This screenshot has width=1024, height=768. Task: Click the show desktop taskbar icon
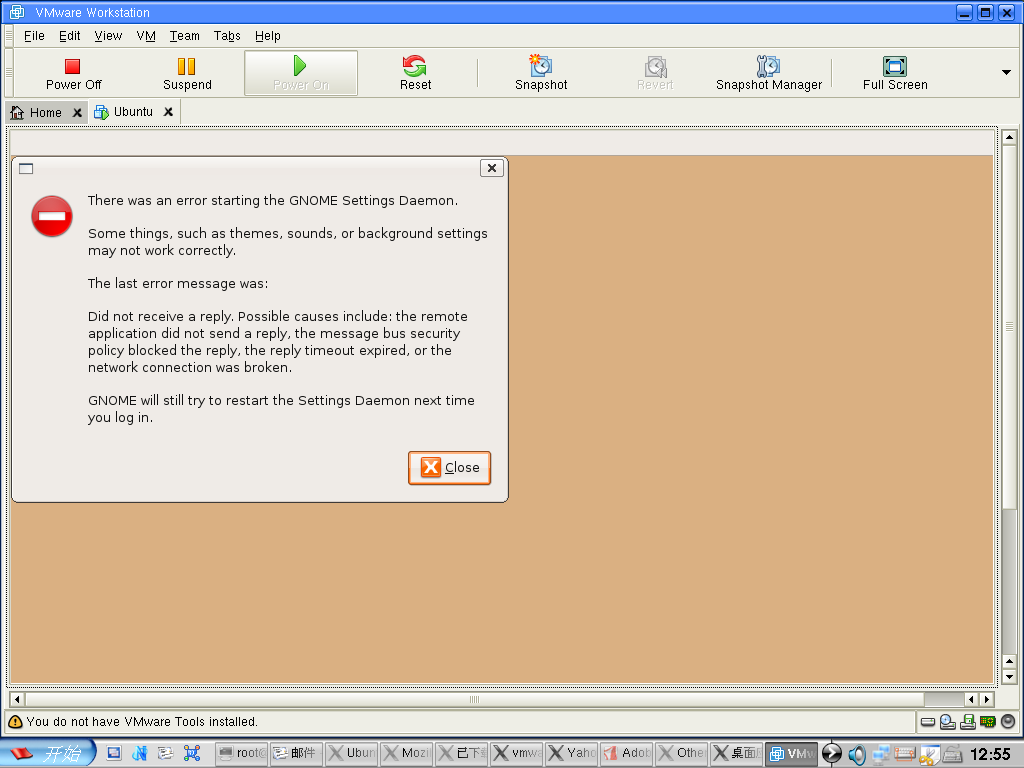114,753
